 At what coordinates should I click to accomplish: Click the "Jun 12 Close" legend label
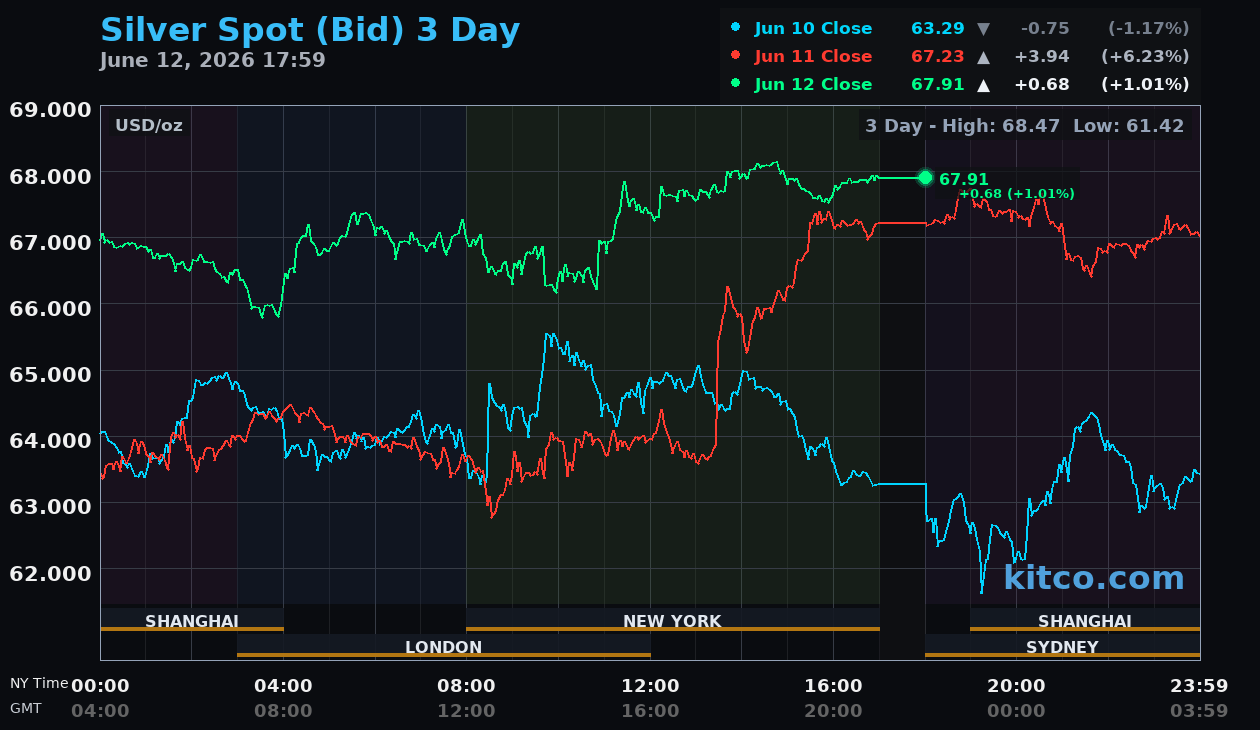813,85
